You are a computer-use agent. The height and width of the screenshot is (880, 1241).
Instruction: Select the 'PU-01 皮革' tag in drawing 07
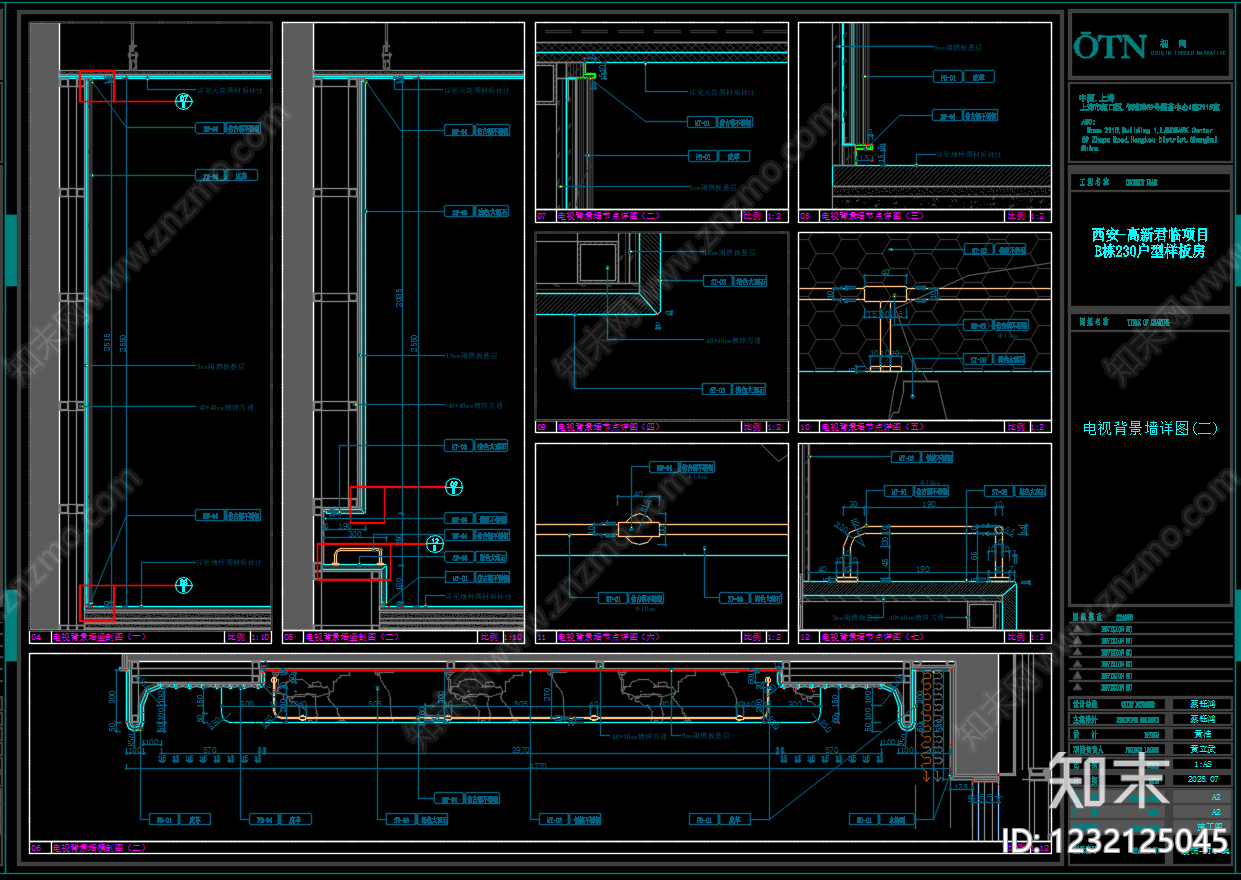pos(719,156)
